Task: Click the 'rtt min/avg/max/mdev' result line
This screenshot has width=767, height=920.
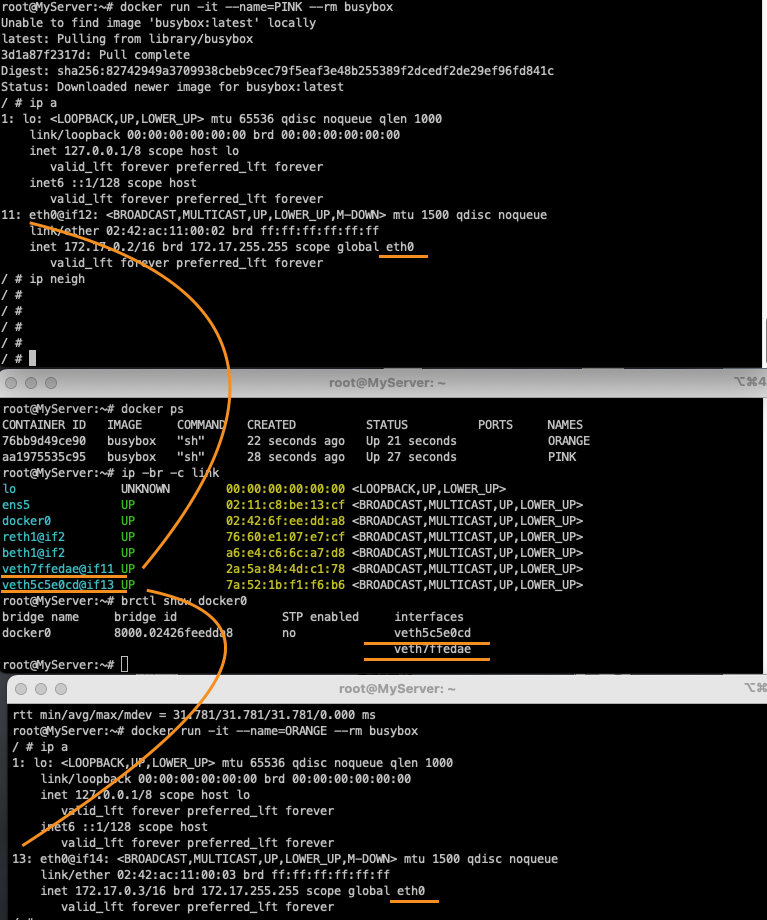Action: click(194, 715)
